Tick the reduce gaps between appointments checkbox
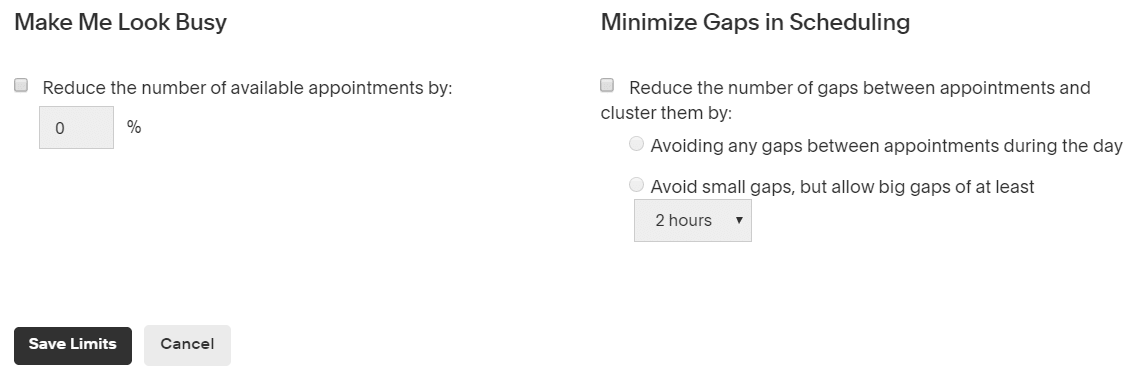Image resolution: width=1143 pixels, height=381 pixels. click(x=607, y=86)
